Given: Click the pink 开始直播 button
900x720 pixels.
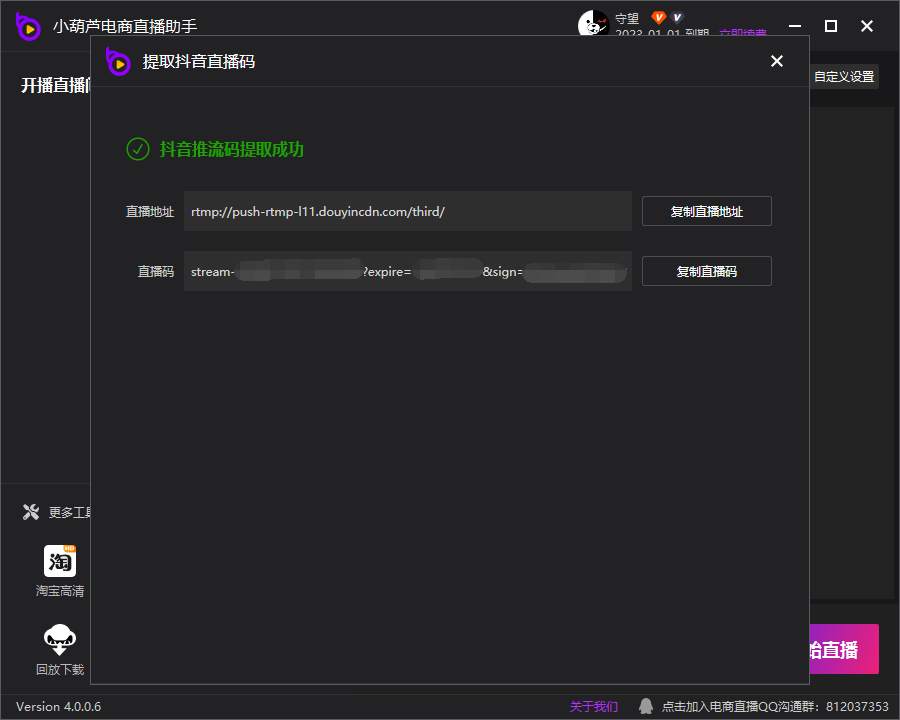Looking at the screenshot, I should [x=844, y=649].
